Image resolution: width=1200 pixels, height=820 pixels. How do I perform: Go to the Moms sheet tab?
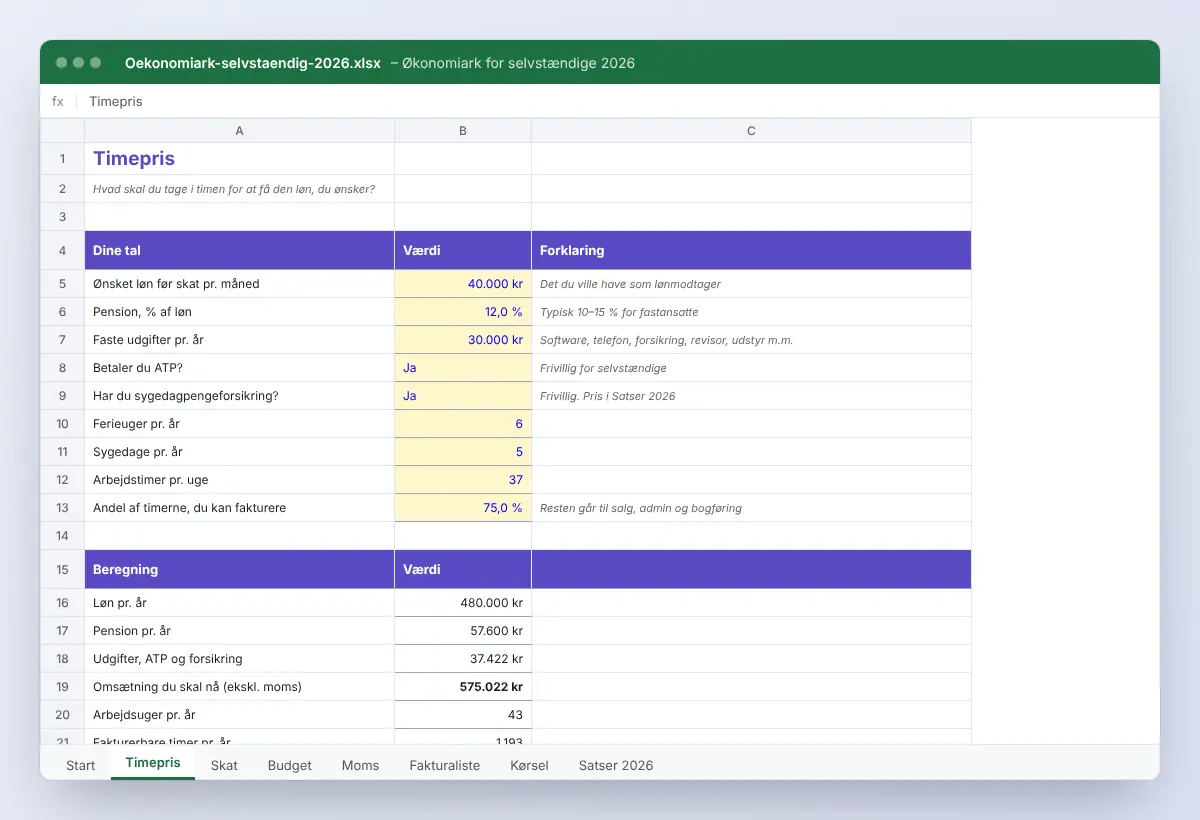pos(360,765)
